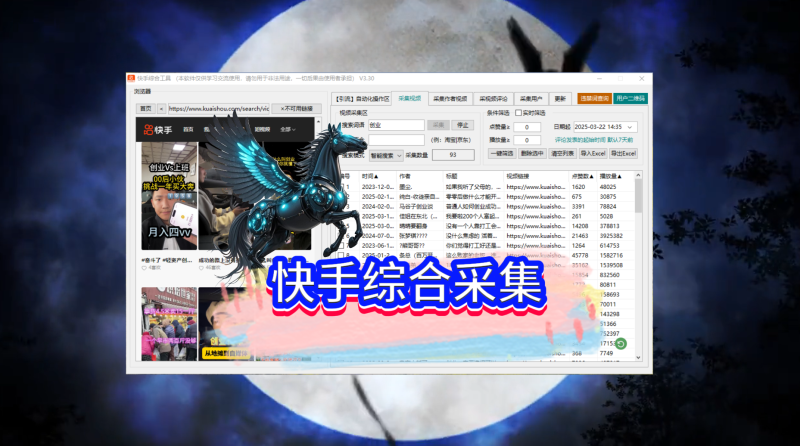
Task: Click the 标题 column header
Action: click(x=452, y=176)
